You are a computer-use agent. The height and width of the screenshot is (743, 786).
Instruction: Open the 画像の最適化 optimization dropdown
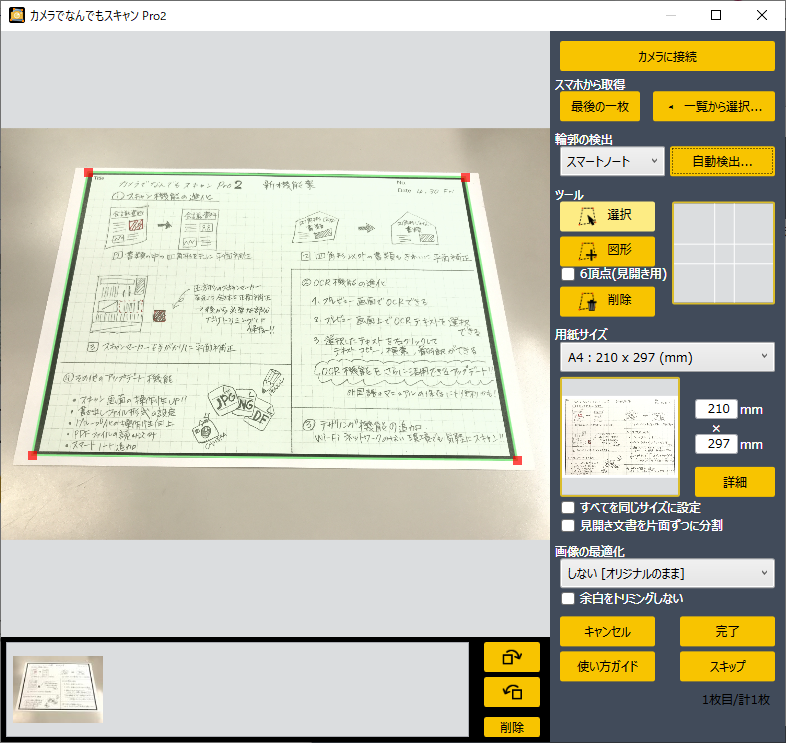(x=666, y=573)
